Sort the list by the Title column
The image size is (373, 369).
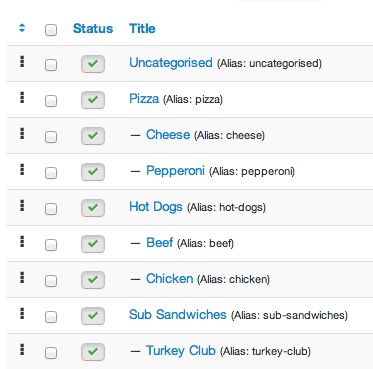pyautogui.click(x=142, y=29)
